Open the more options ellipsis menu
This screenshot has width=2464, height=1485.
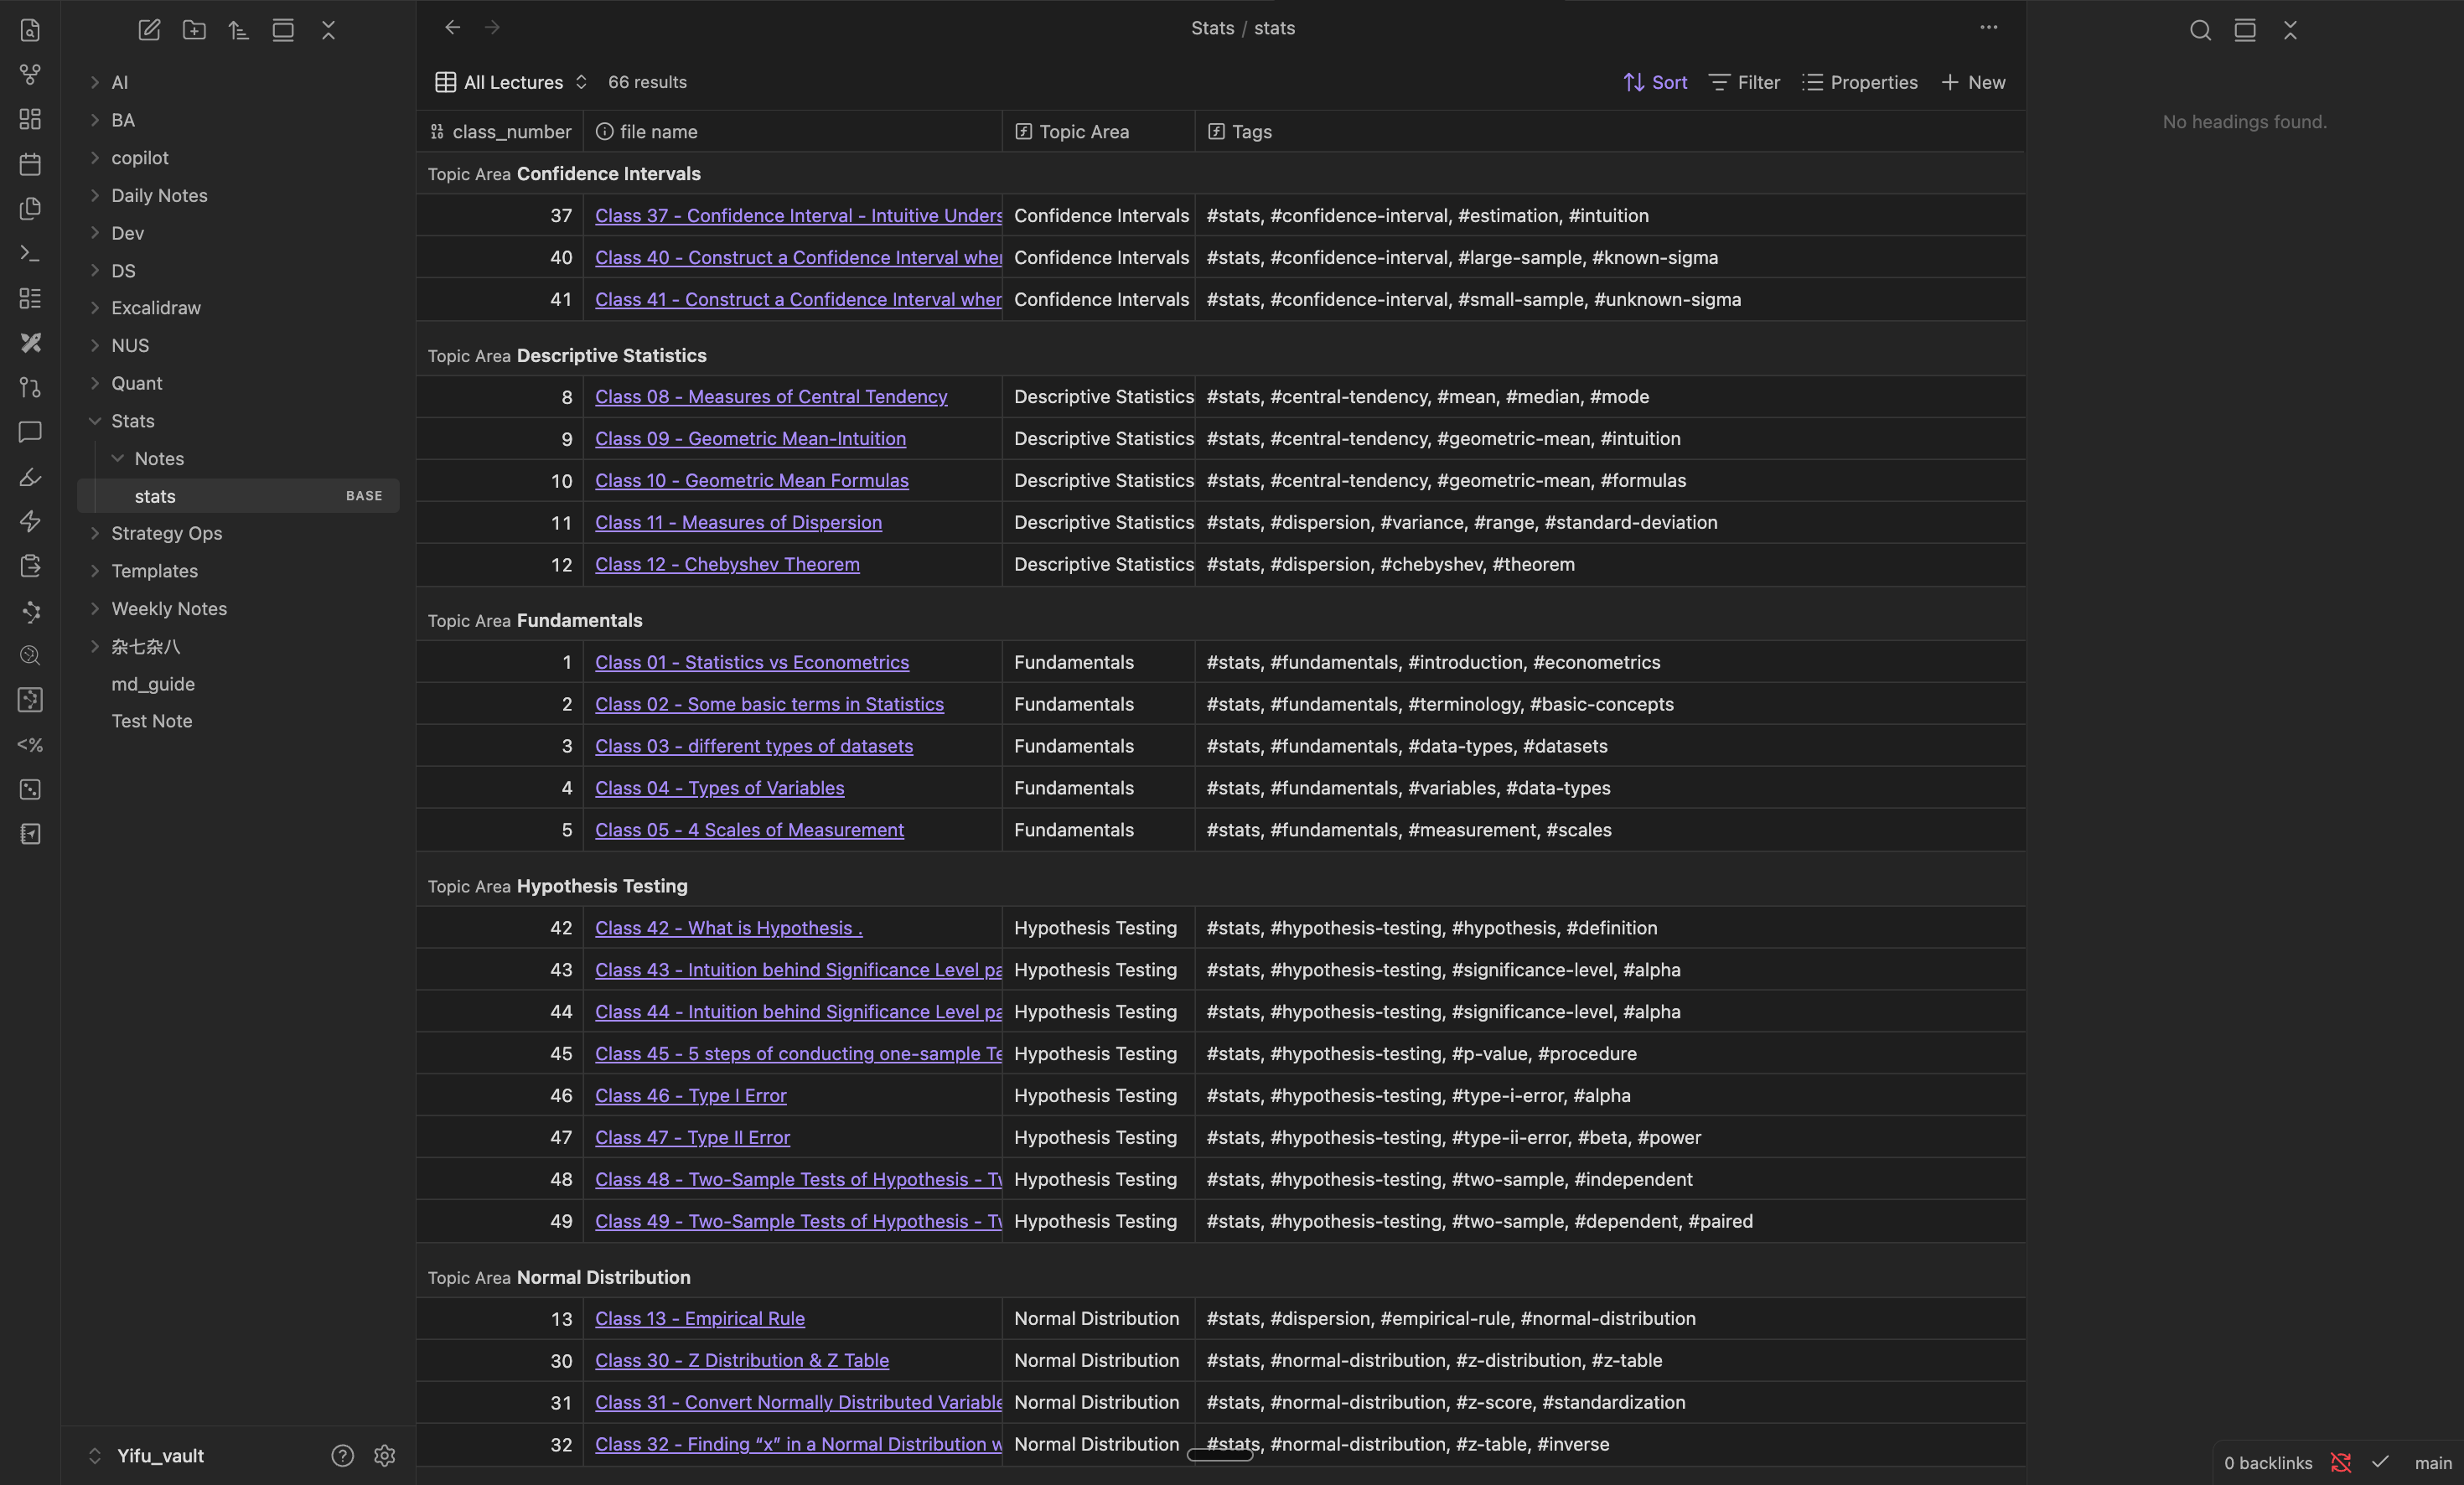click(x=1988, y=28)
